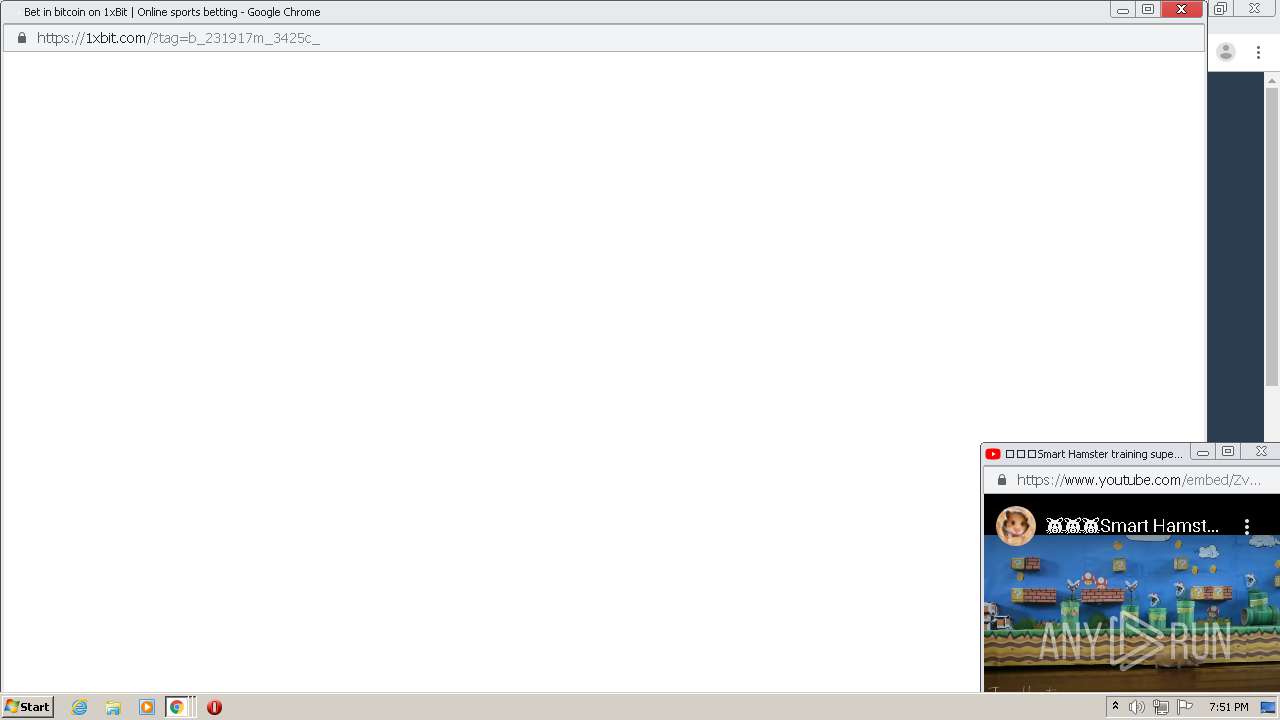The image size is (1280, 720).
Task: Open the YouTube player more options menu
Action: tap(1247, 526)
